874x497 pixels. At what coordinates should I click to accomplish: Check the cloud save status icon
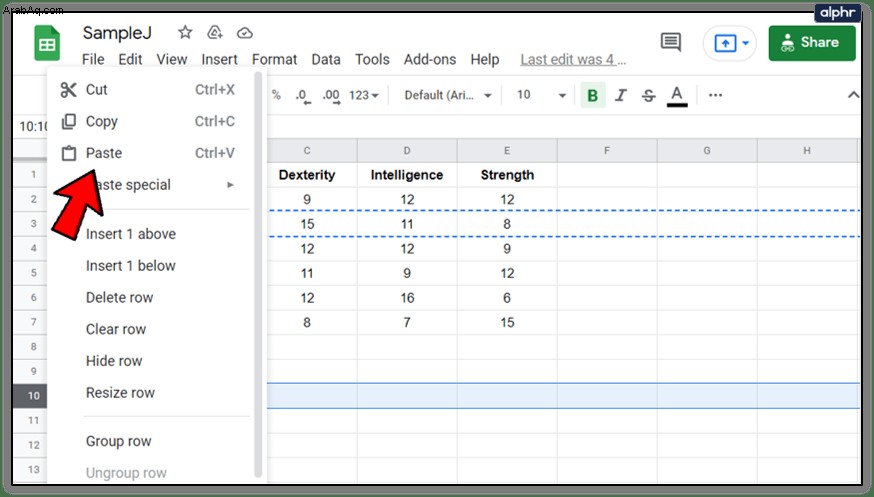coord(245,33)
